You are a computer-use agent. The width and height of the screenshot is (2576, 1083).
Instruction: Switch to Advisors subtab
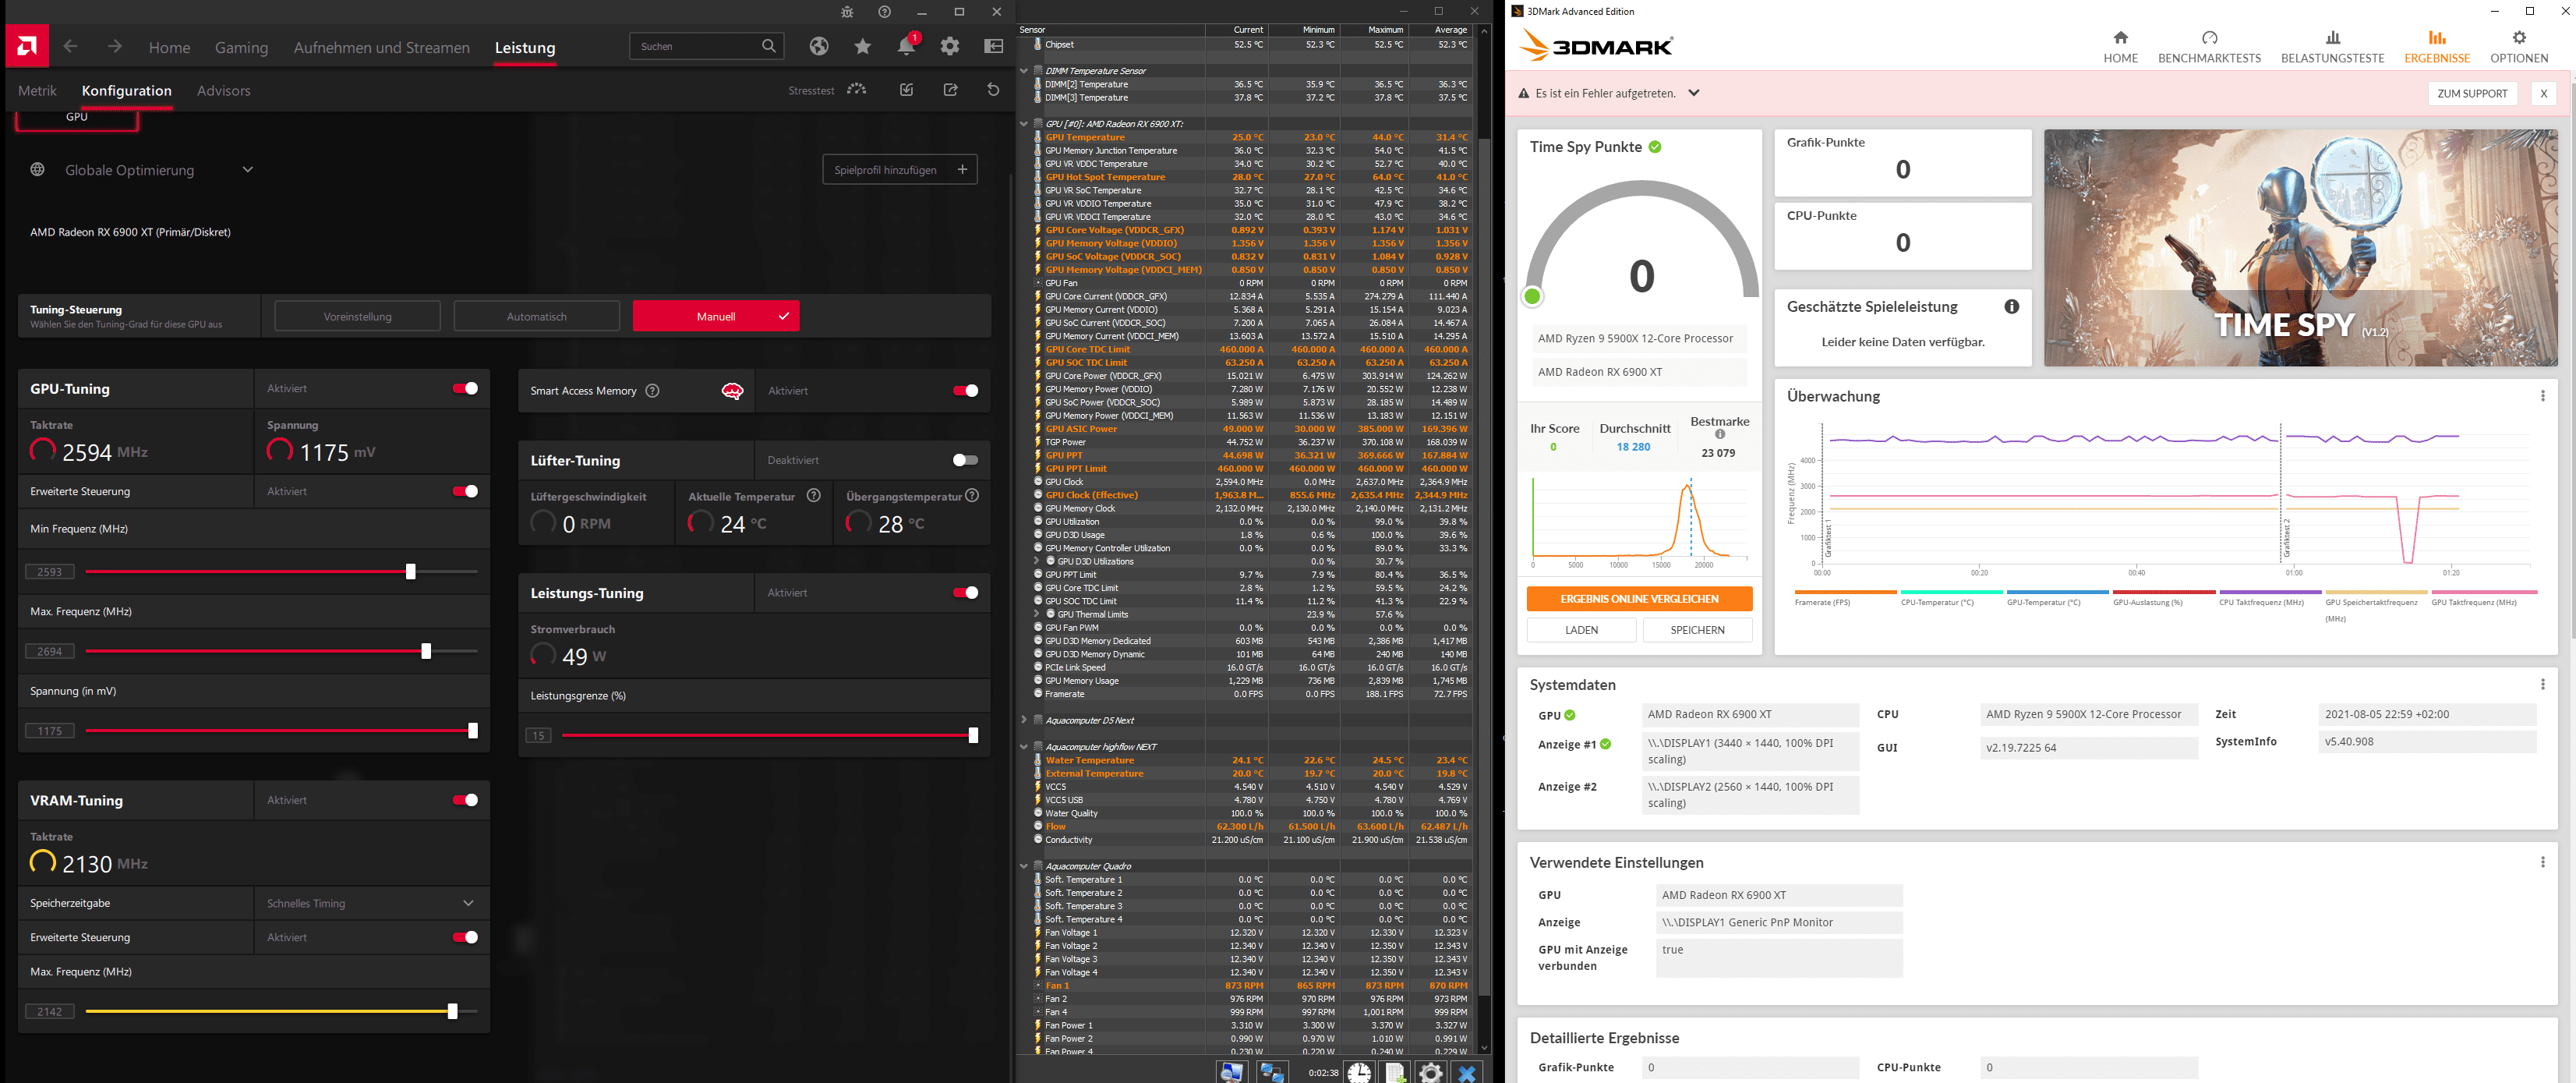(223, 91)
